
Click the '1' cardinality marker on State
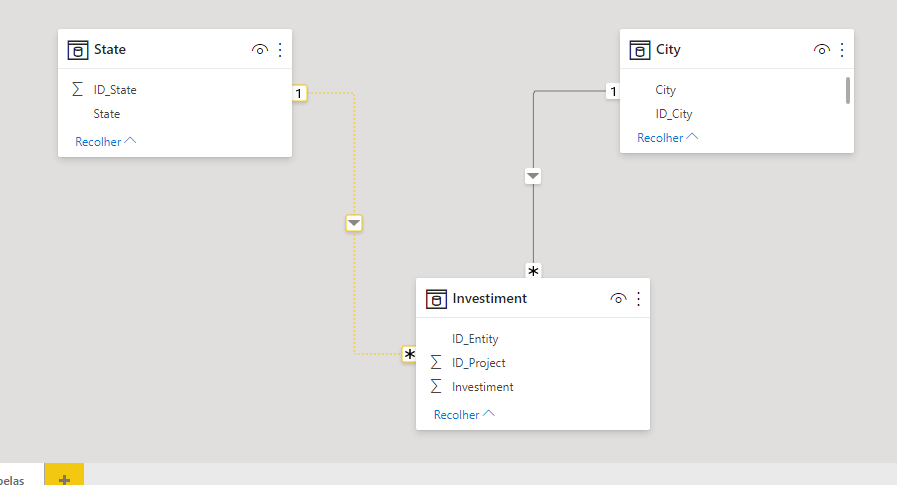299,93
